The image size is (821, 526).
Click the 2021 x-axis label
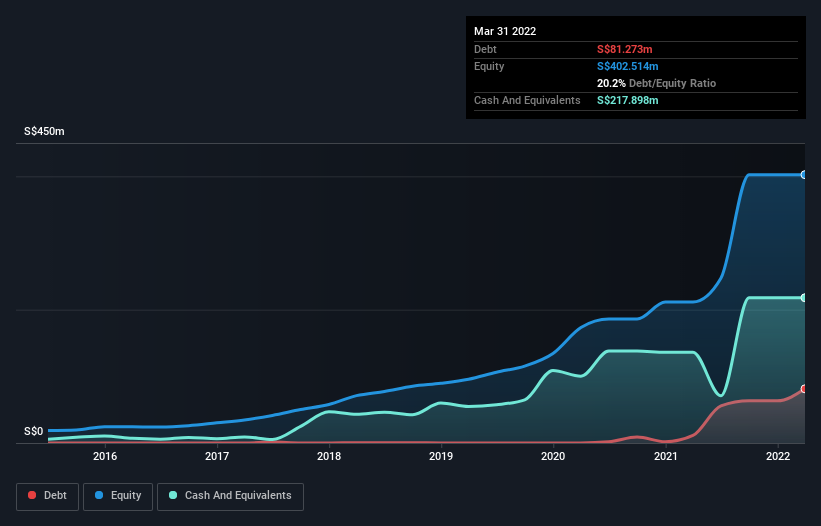click(665, 456)
